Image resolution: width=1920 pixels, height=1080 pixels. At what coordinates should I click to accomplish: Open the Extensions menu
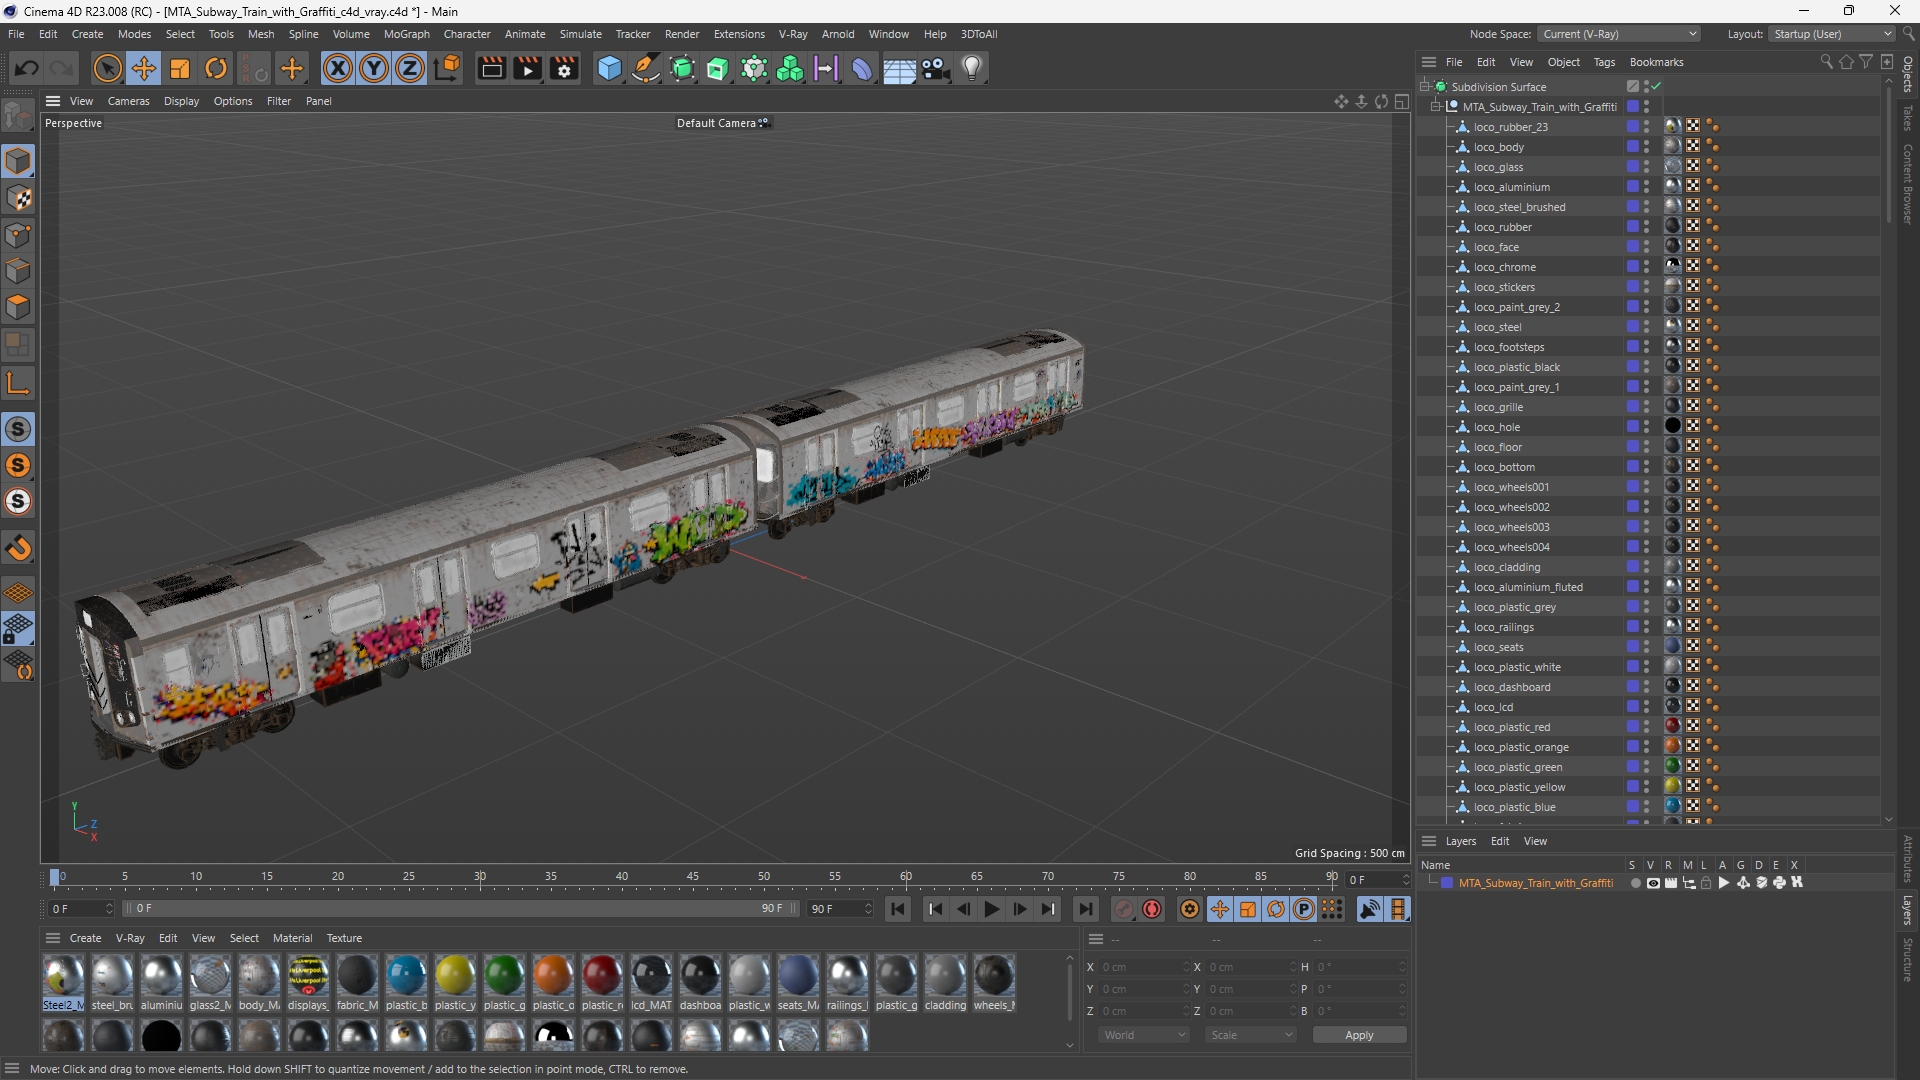[739, 34]
